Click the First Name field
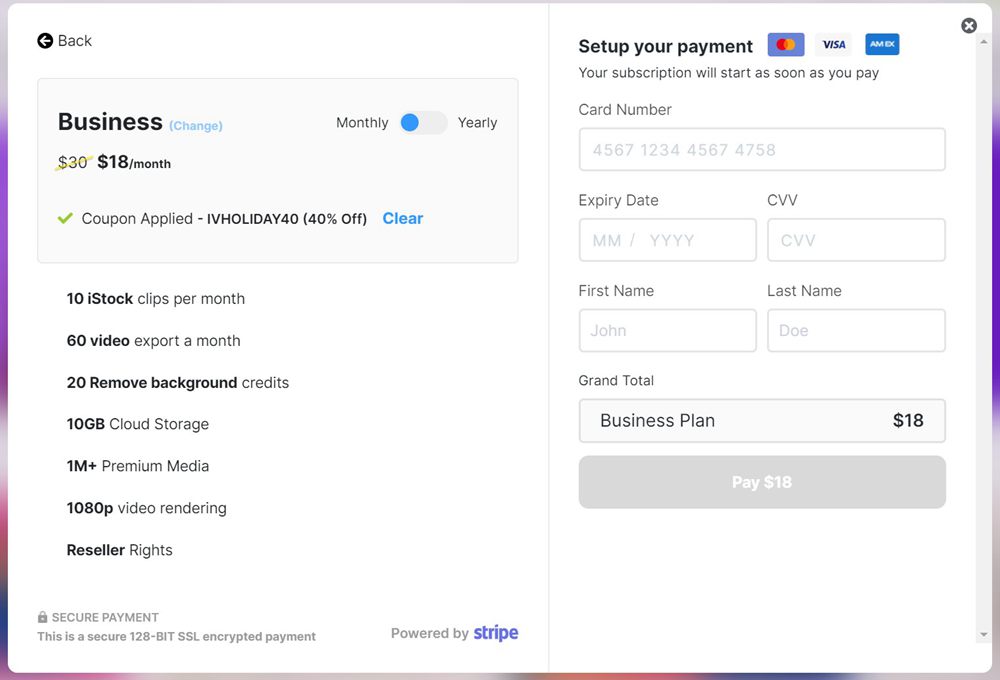The width and height of the screenshot is (1000, 680). [x=667, y=330]
